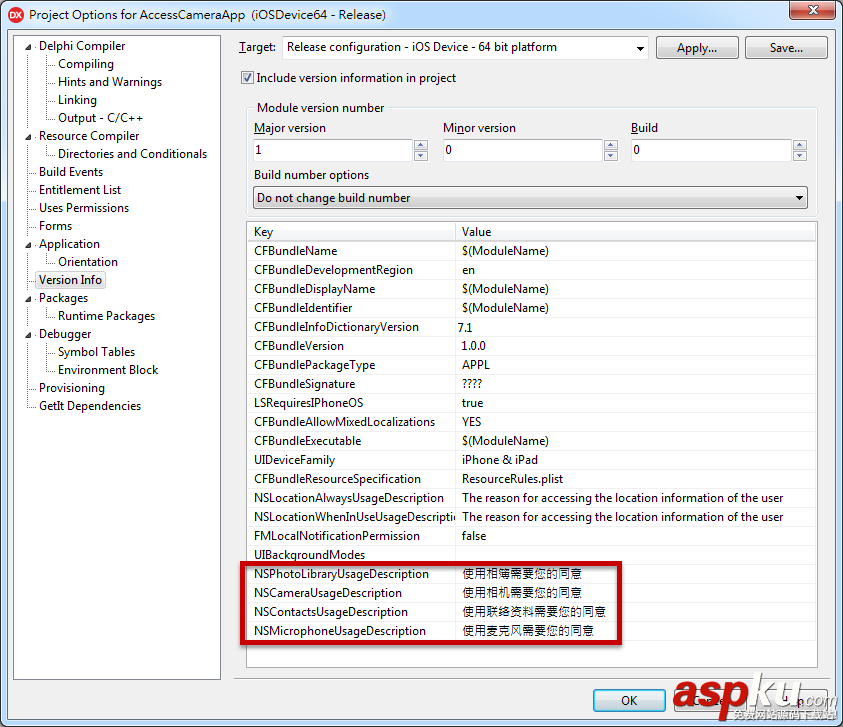
Task: Toggle Include version information in project
Action: coord(247,78)
